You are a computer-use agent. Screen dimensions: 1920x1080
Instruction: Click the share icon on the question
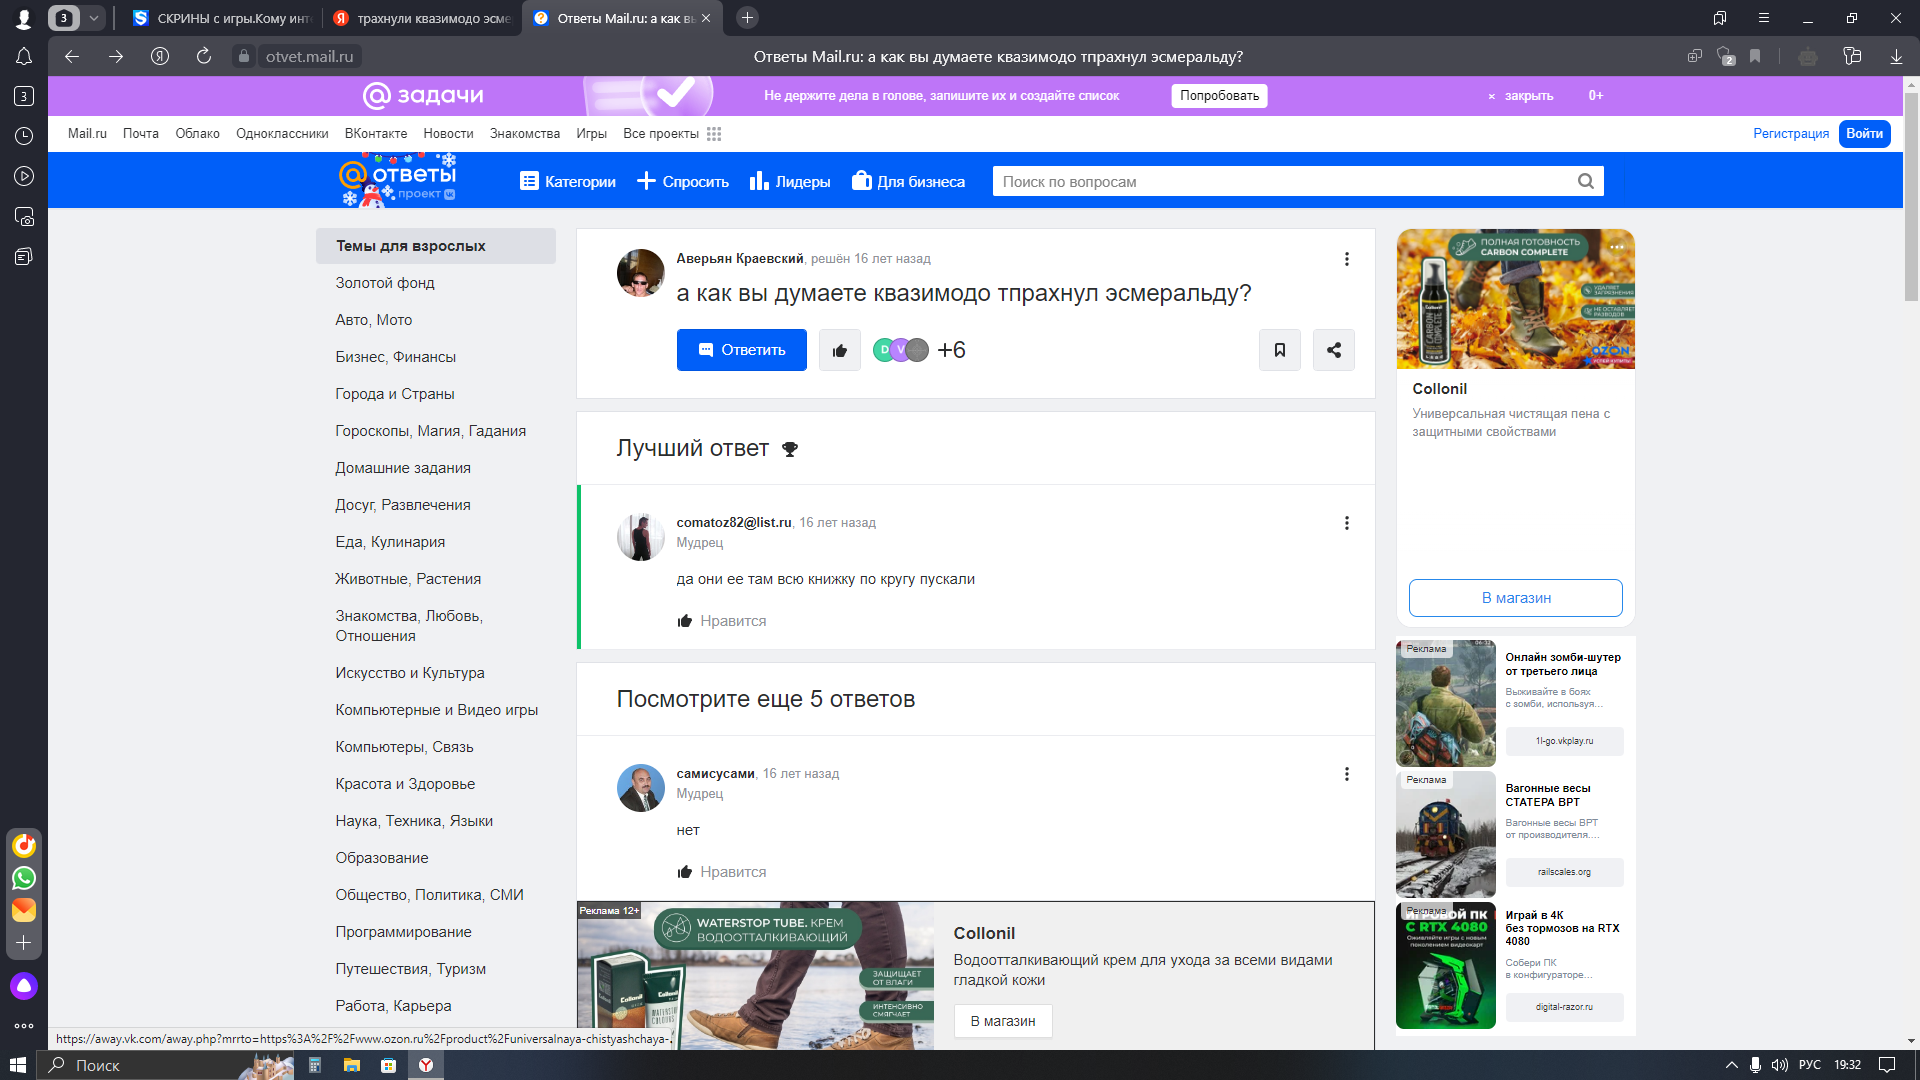(x=1333, y=350)
